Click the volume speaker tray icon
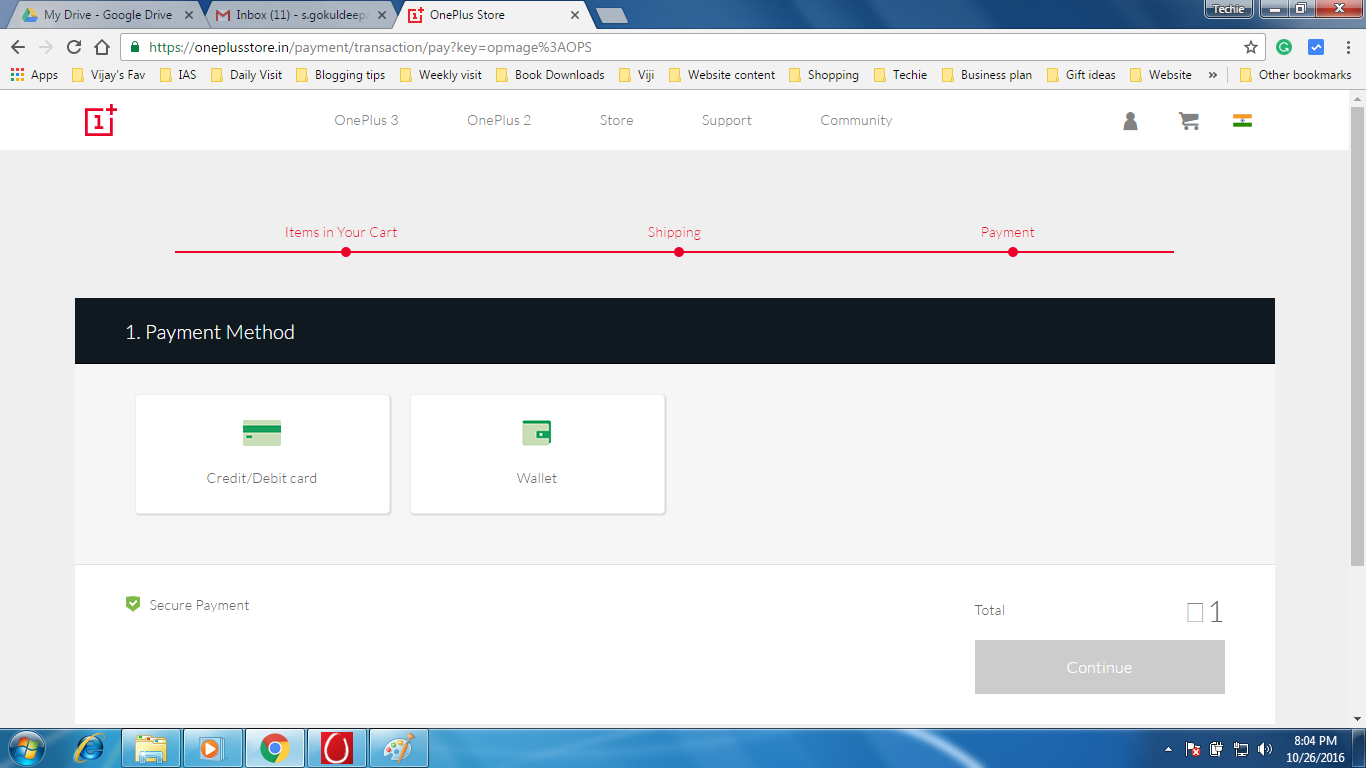This screenshot has width=1366, height=768. coord(1265,749)
